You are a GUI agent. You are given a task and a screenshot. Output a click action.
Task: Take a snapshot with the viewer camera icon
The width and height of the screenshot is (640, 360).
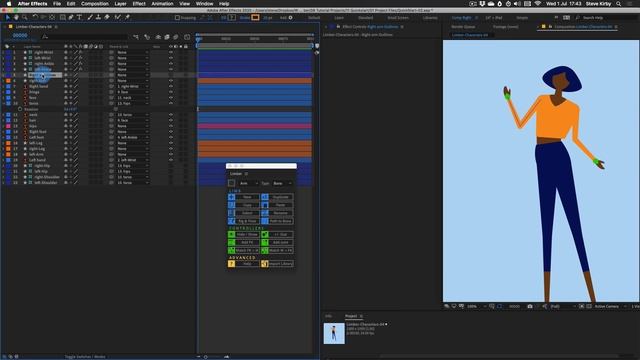click(530, 306)
